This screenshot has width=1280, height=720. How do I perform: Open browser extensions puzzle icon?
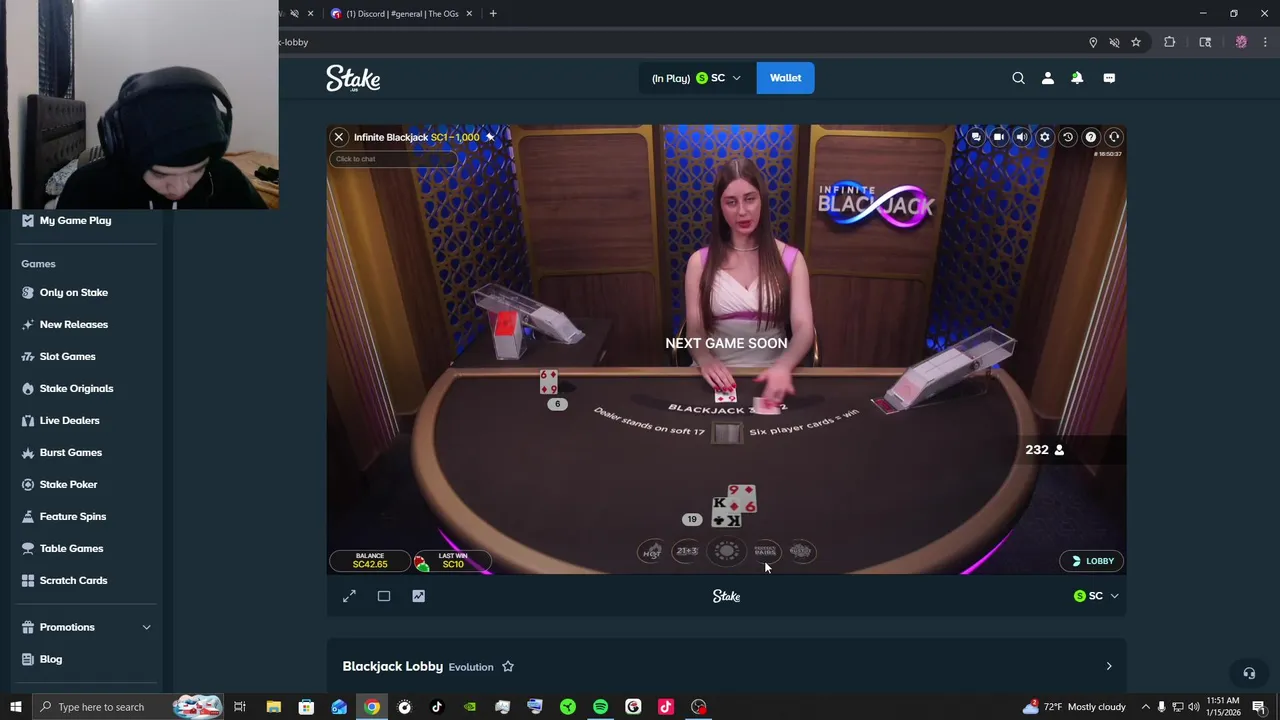tap(1169, 42)
